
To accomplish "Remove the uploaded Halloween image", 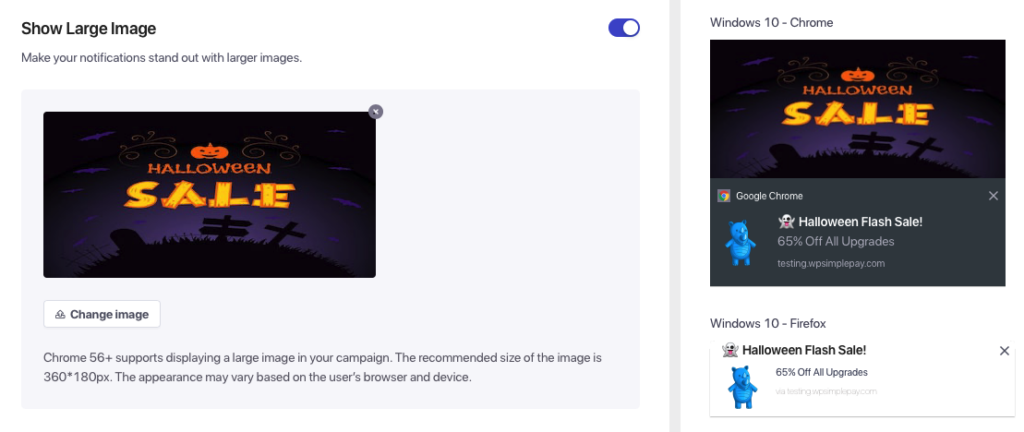I will [x=375, y=111].
